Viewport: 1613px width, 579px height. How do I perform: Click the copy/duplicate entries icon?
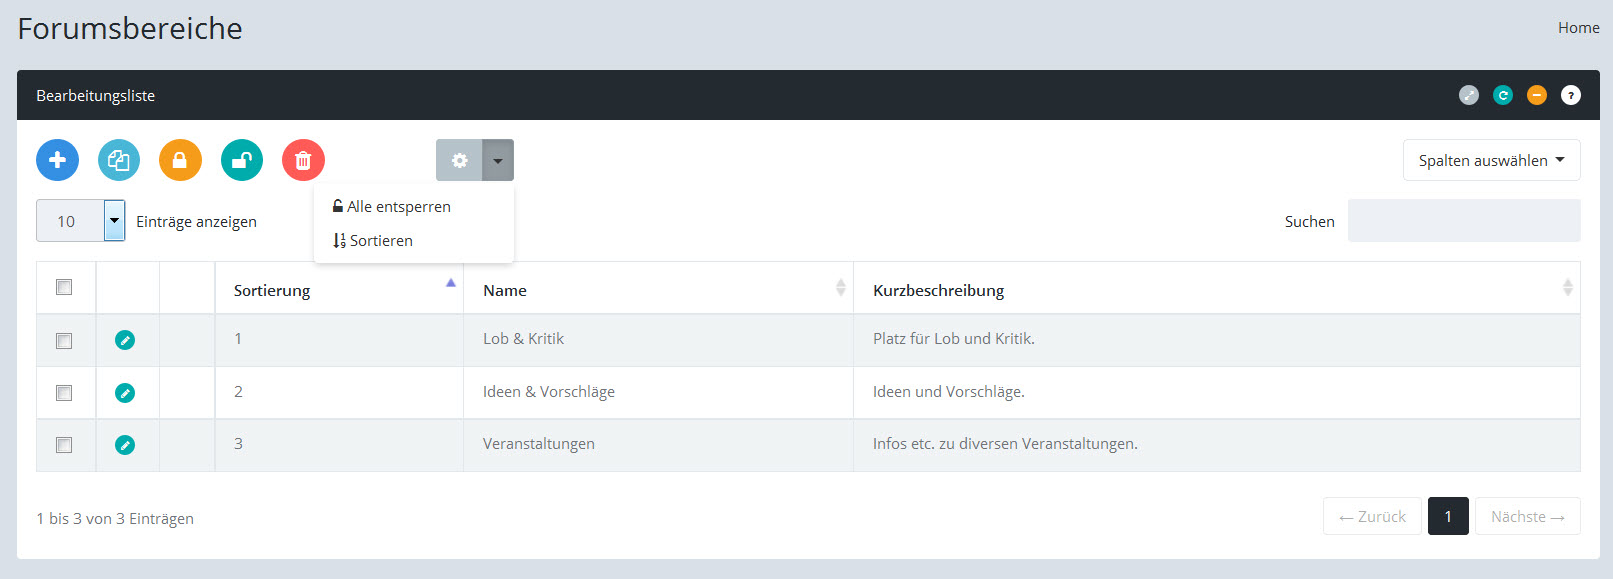pos(119,160)
